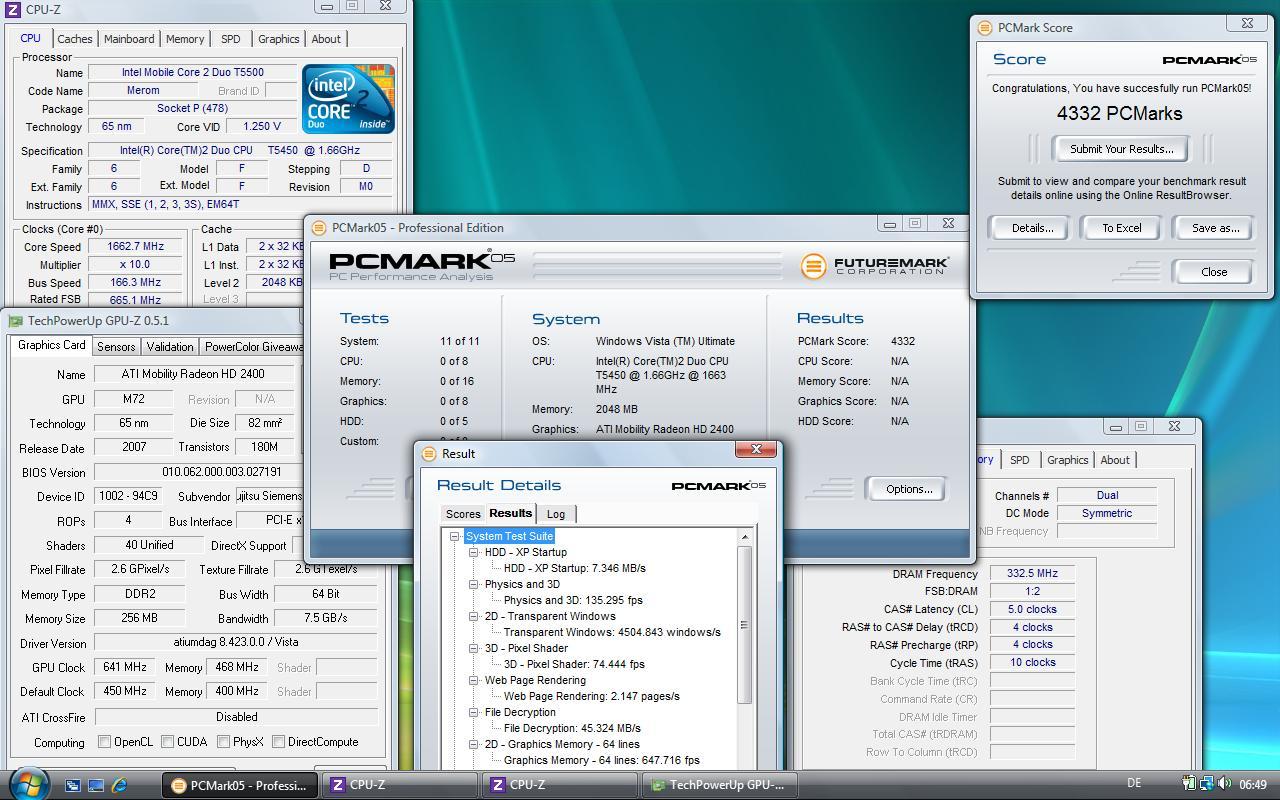This screenshot has height=800, width=1280.
Task: Toggle the CUDA checkbox in GPU-Z
Action: pyautogui.click(x=168, y=742)
